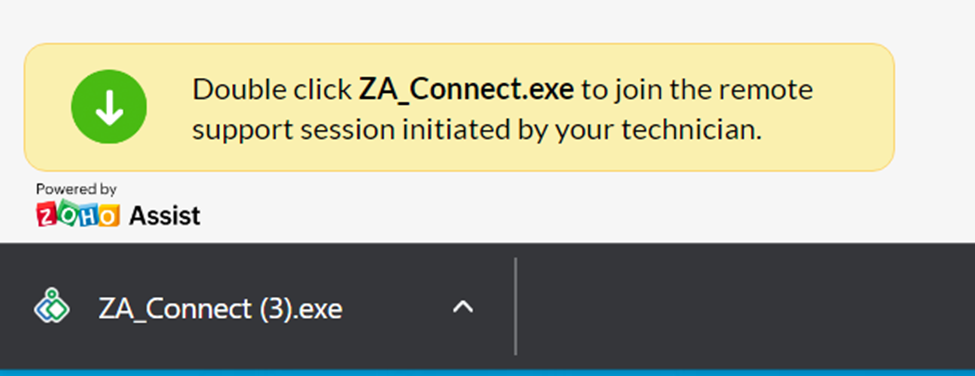Screen dimensions: 975x376
Task: Click the vertical divider in the download bar
Action: (515, 306)
